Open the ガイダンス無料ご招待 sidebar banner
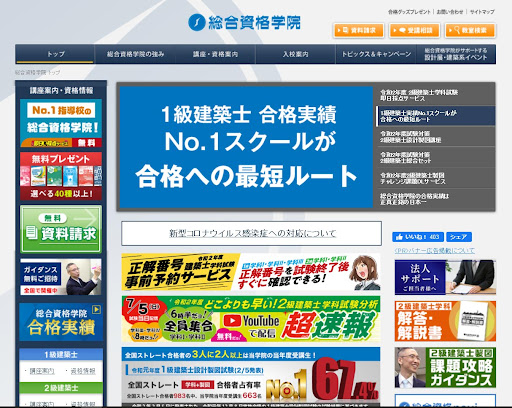 click(61, 277)
